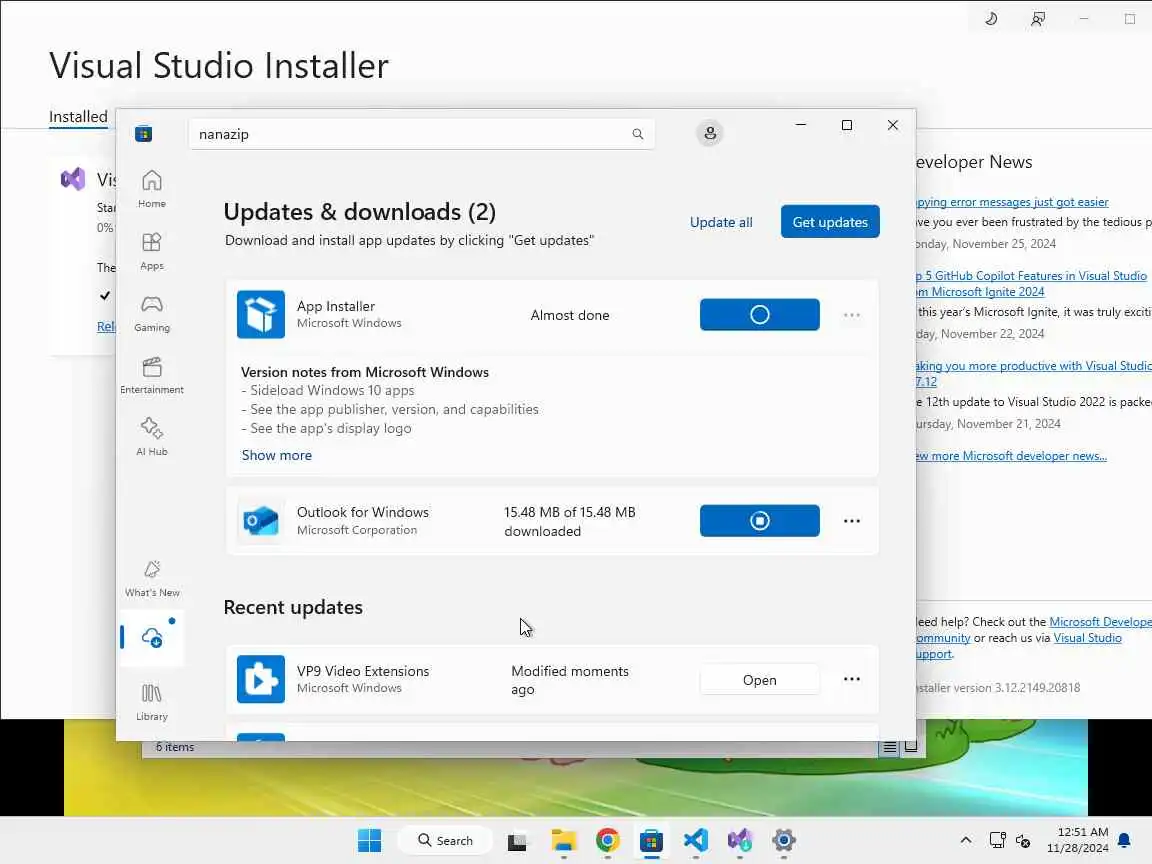Switch to Visual Studio Installer taskbar icon
This screenshot has height=864, width=1152.
tap(740, 840)
